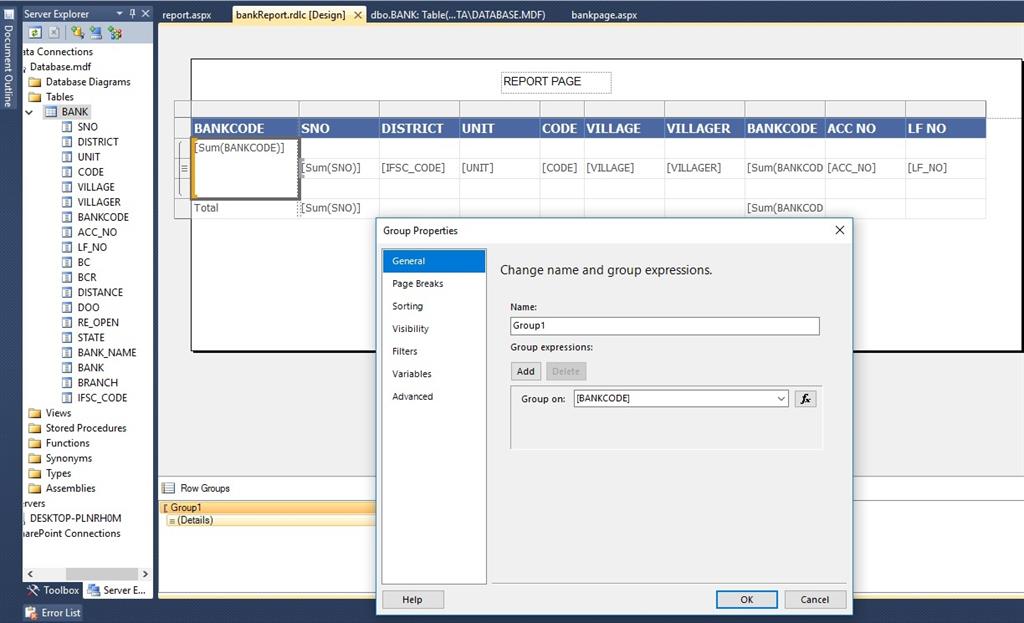Select DESKTOP-PLNRH0M server node
Screen dimensions: 1024x623
click(x=75, y=518)
